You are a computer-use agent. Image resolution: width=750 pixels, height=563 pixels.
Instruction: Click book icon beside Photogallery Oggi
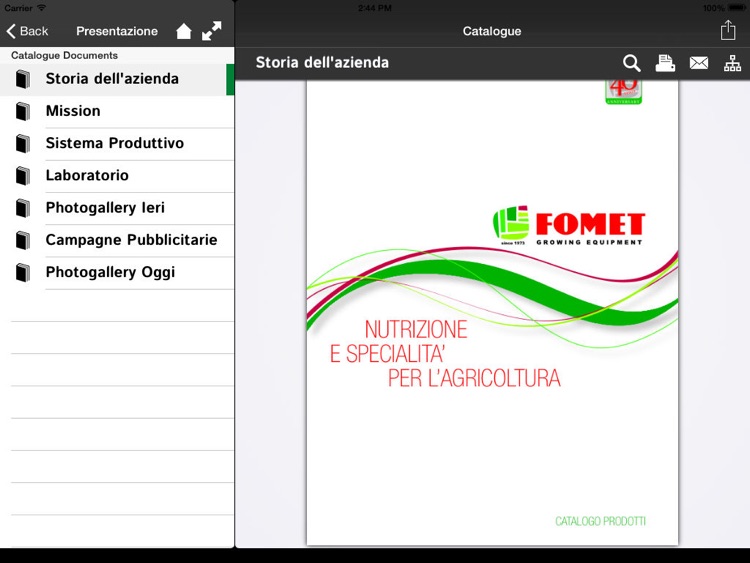point(22,273)
